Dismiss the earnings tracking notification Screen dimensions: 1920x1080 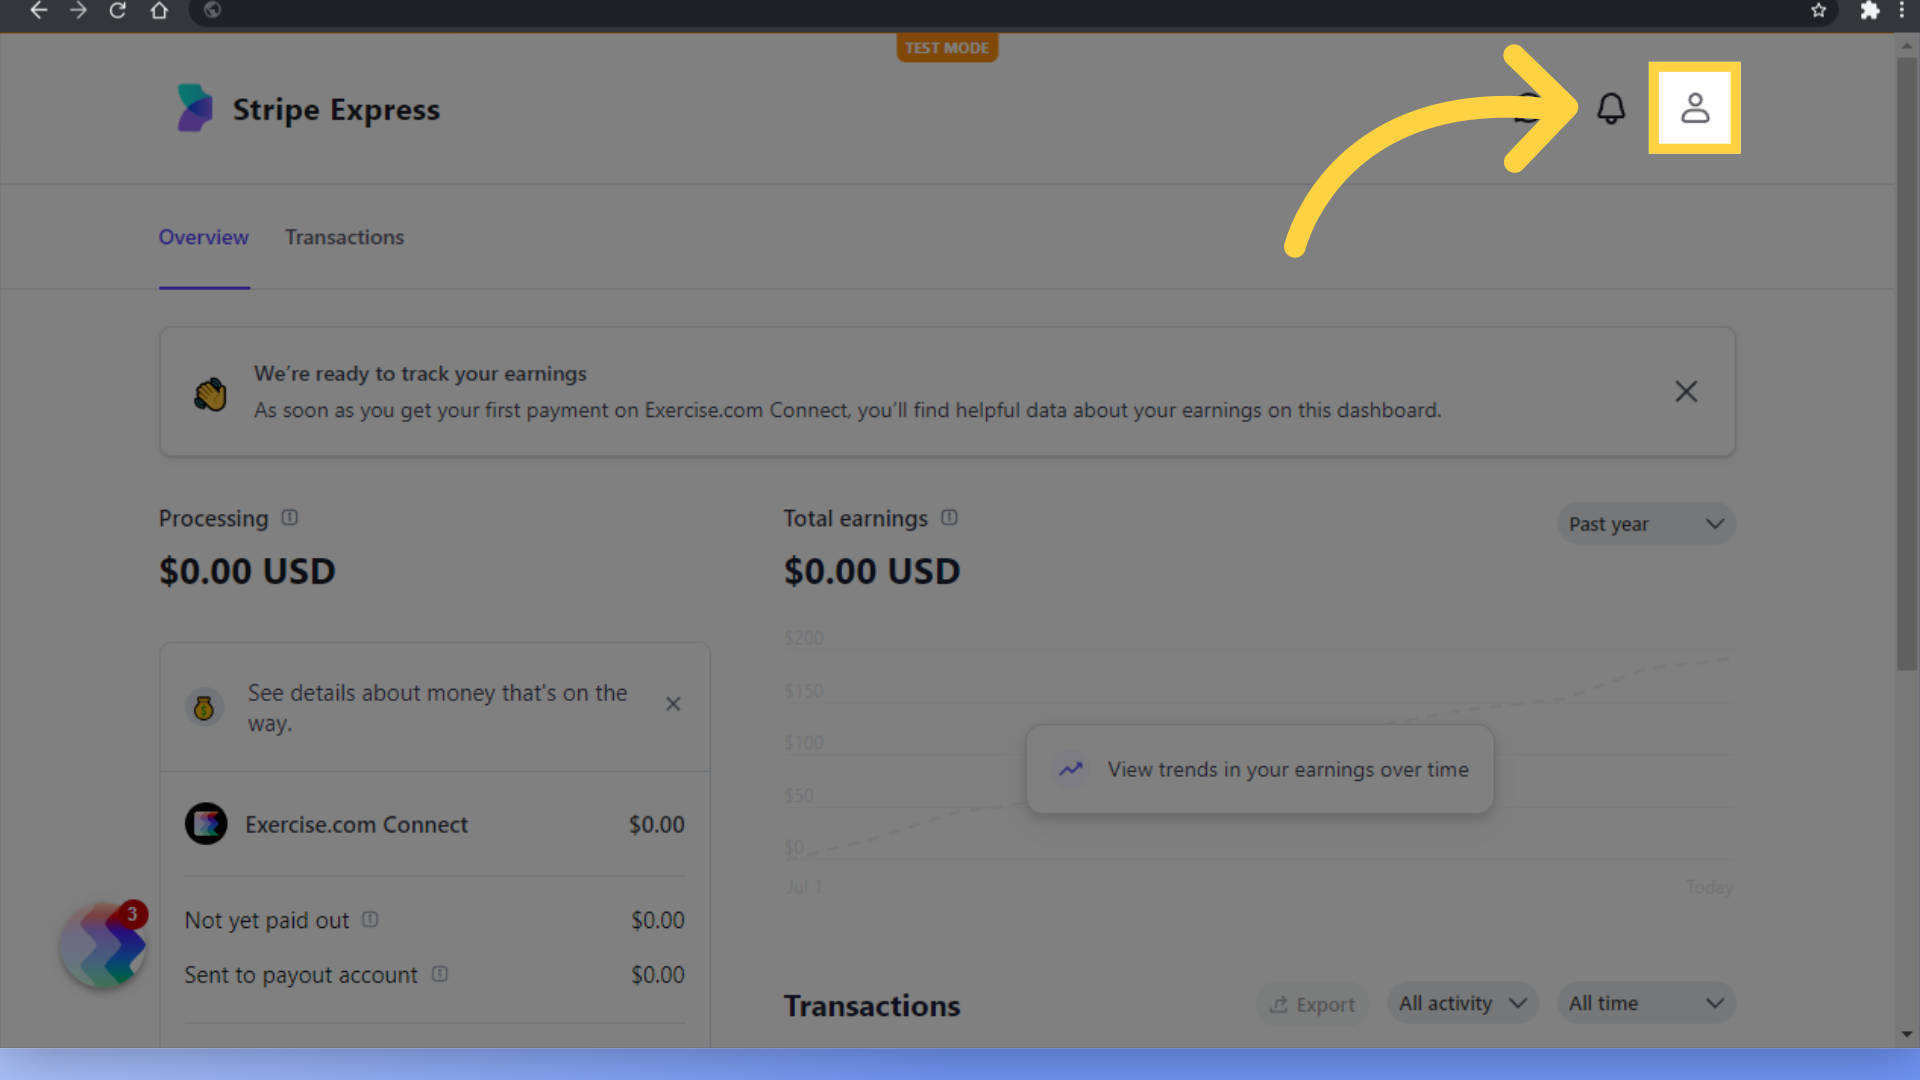1687,392
